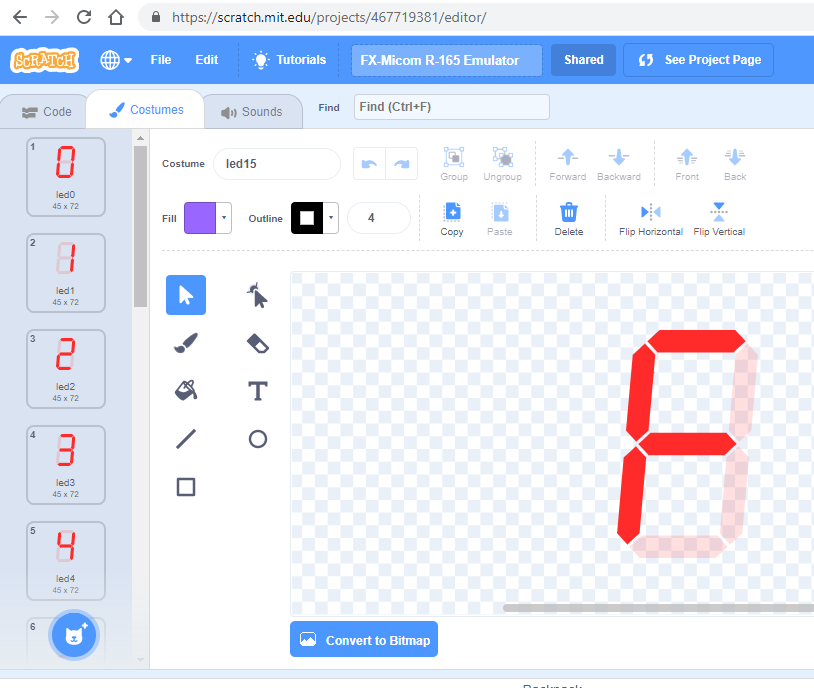
Task: Click the Group icon
Action: click(x=454, y=164)
